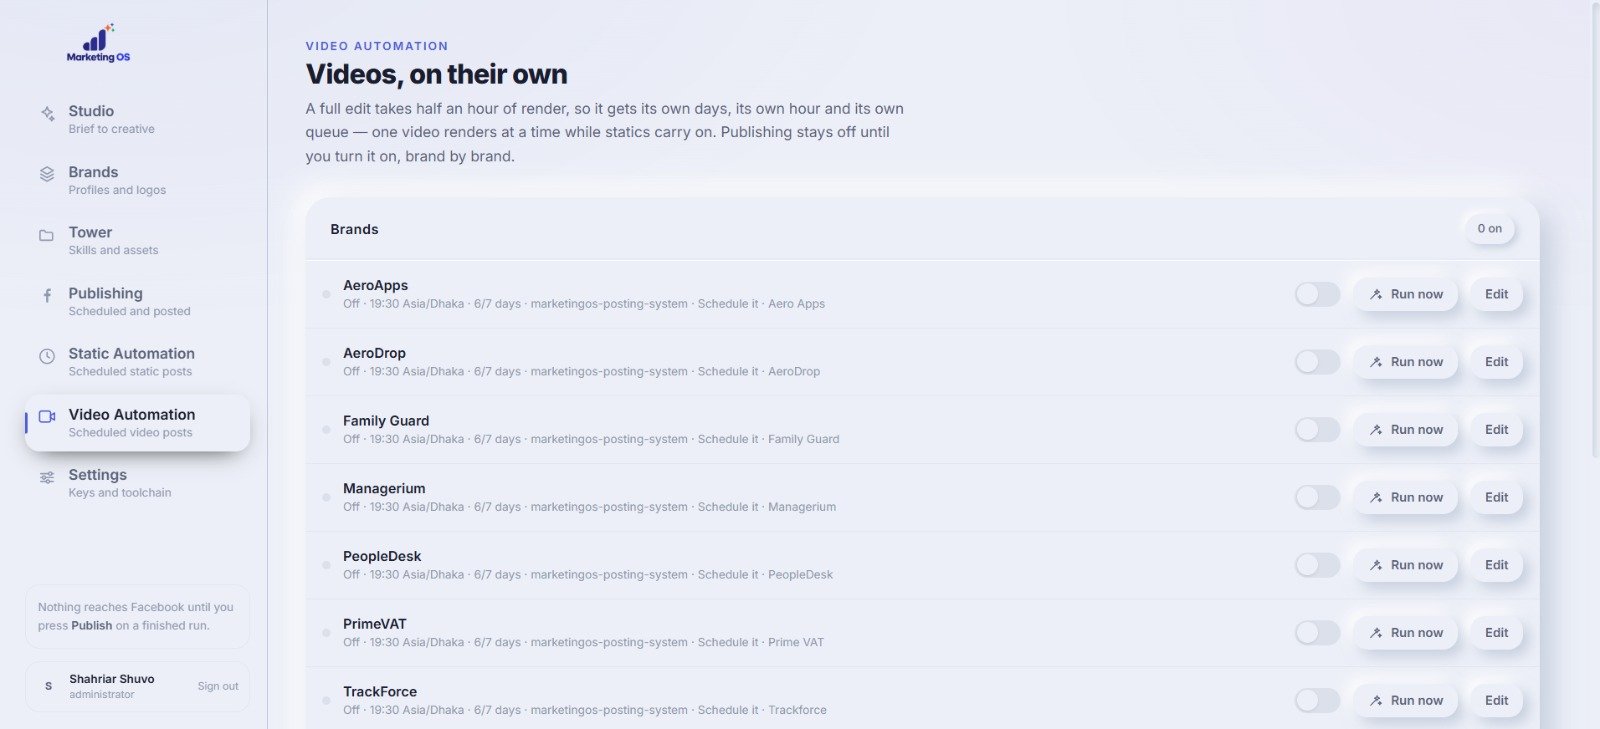The height and width of the screenshot is (729, 1600).
Task: Click Run now for TrackForce
Action: pos(1406,700)
